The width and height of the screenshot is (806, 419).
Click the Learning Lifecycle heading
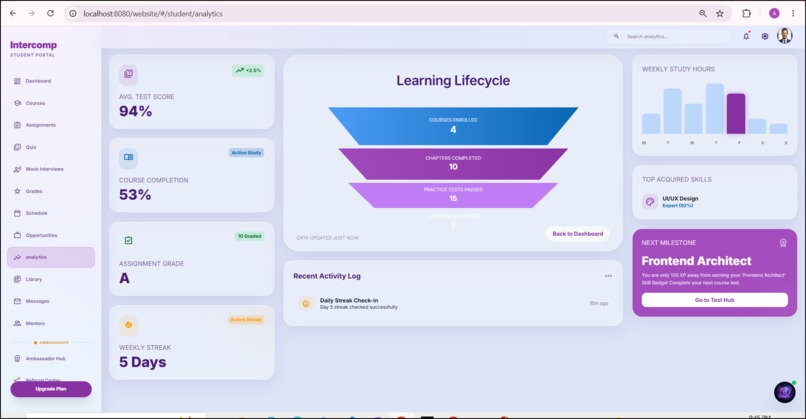453,81
